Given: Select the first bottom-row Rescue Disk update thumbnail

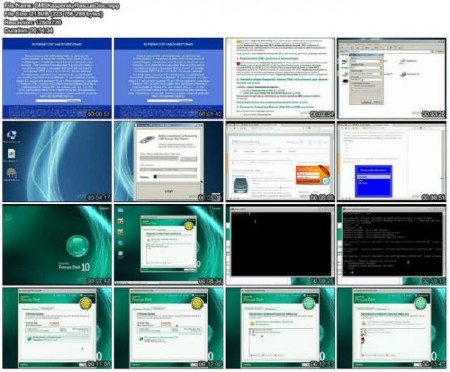Looking at the screenshot, I should point(57,328).
